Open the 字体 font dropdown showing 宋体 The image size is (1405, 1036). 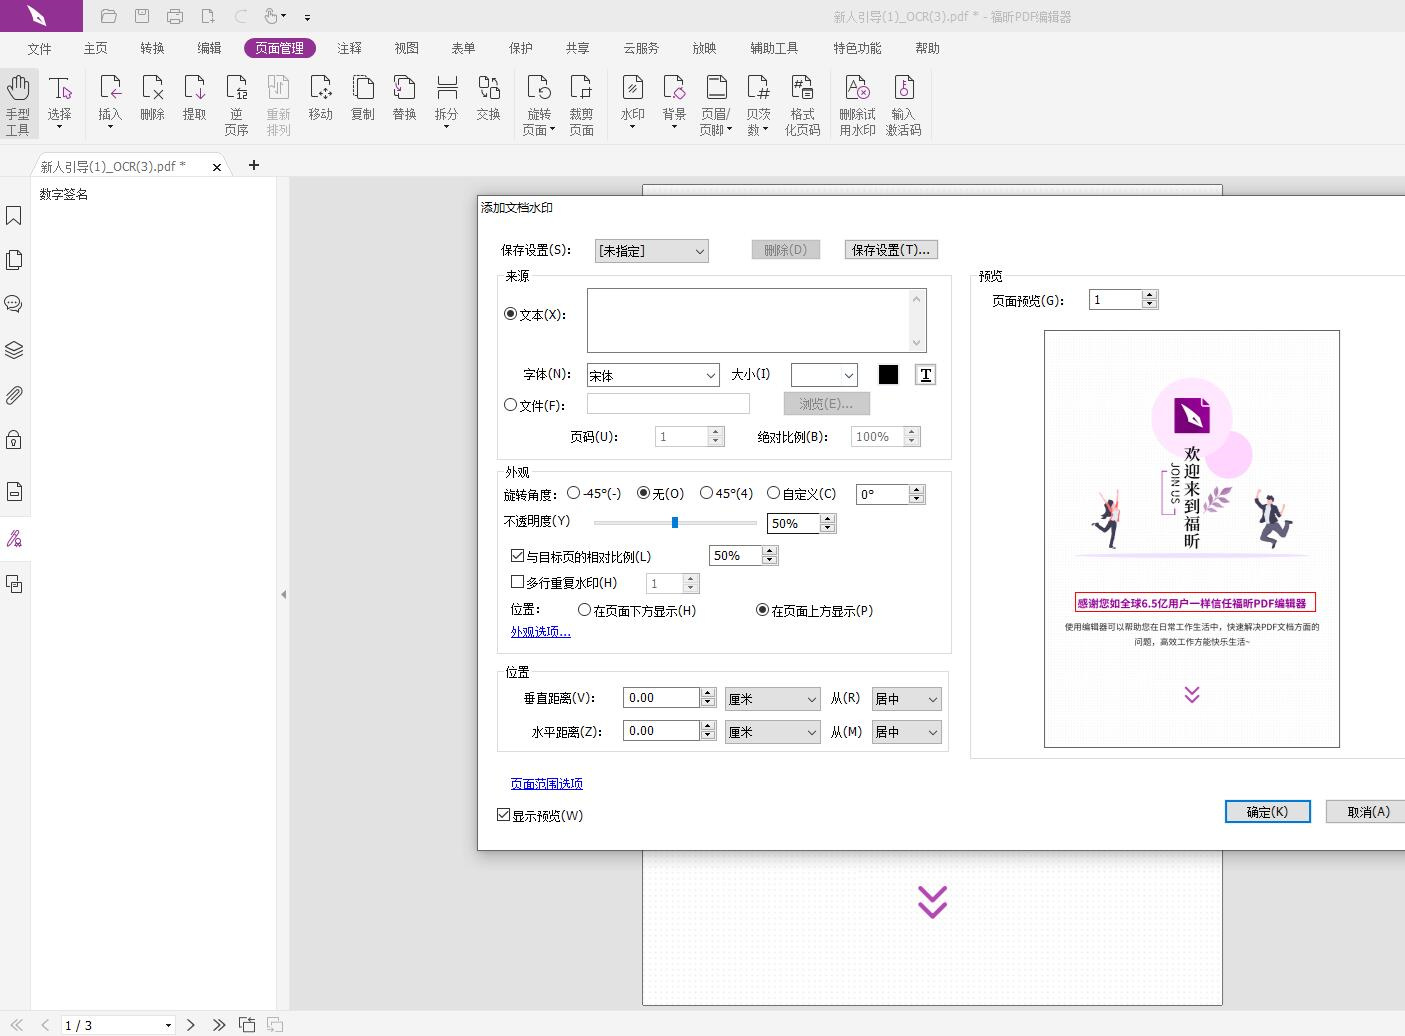pyautogui.click(x=653, y=375)
